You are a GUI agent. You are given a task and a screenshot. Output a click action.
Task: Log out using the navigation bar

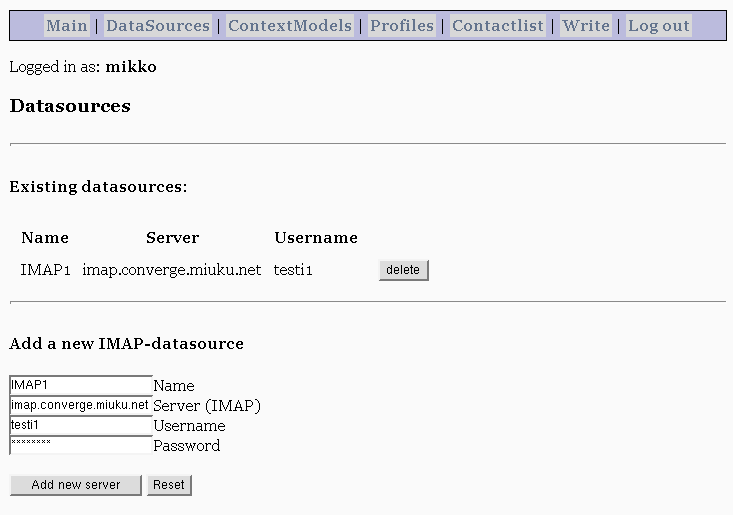pos(659,25)
